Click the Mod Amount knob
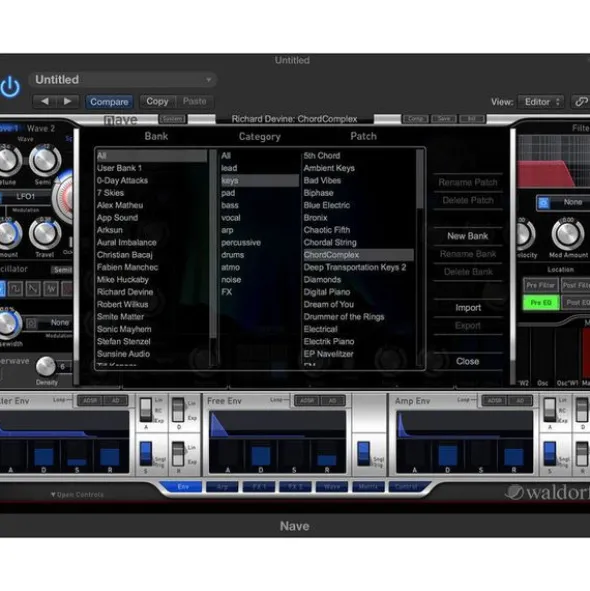The width and height of the screenshot is (590, 591). 567,234
